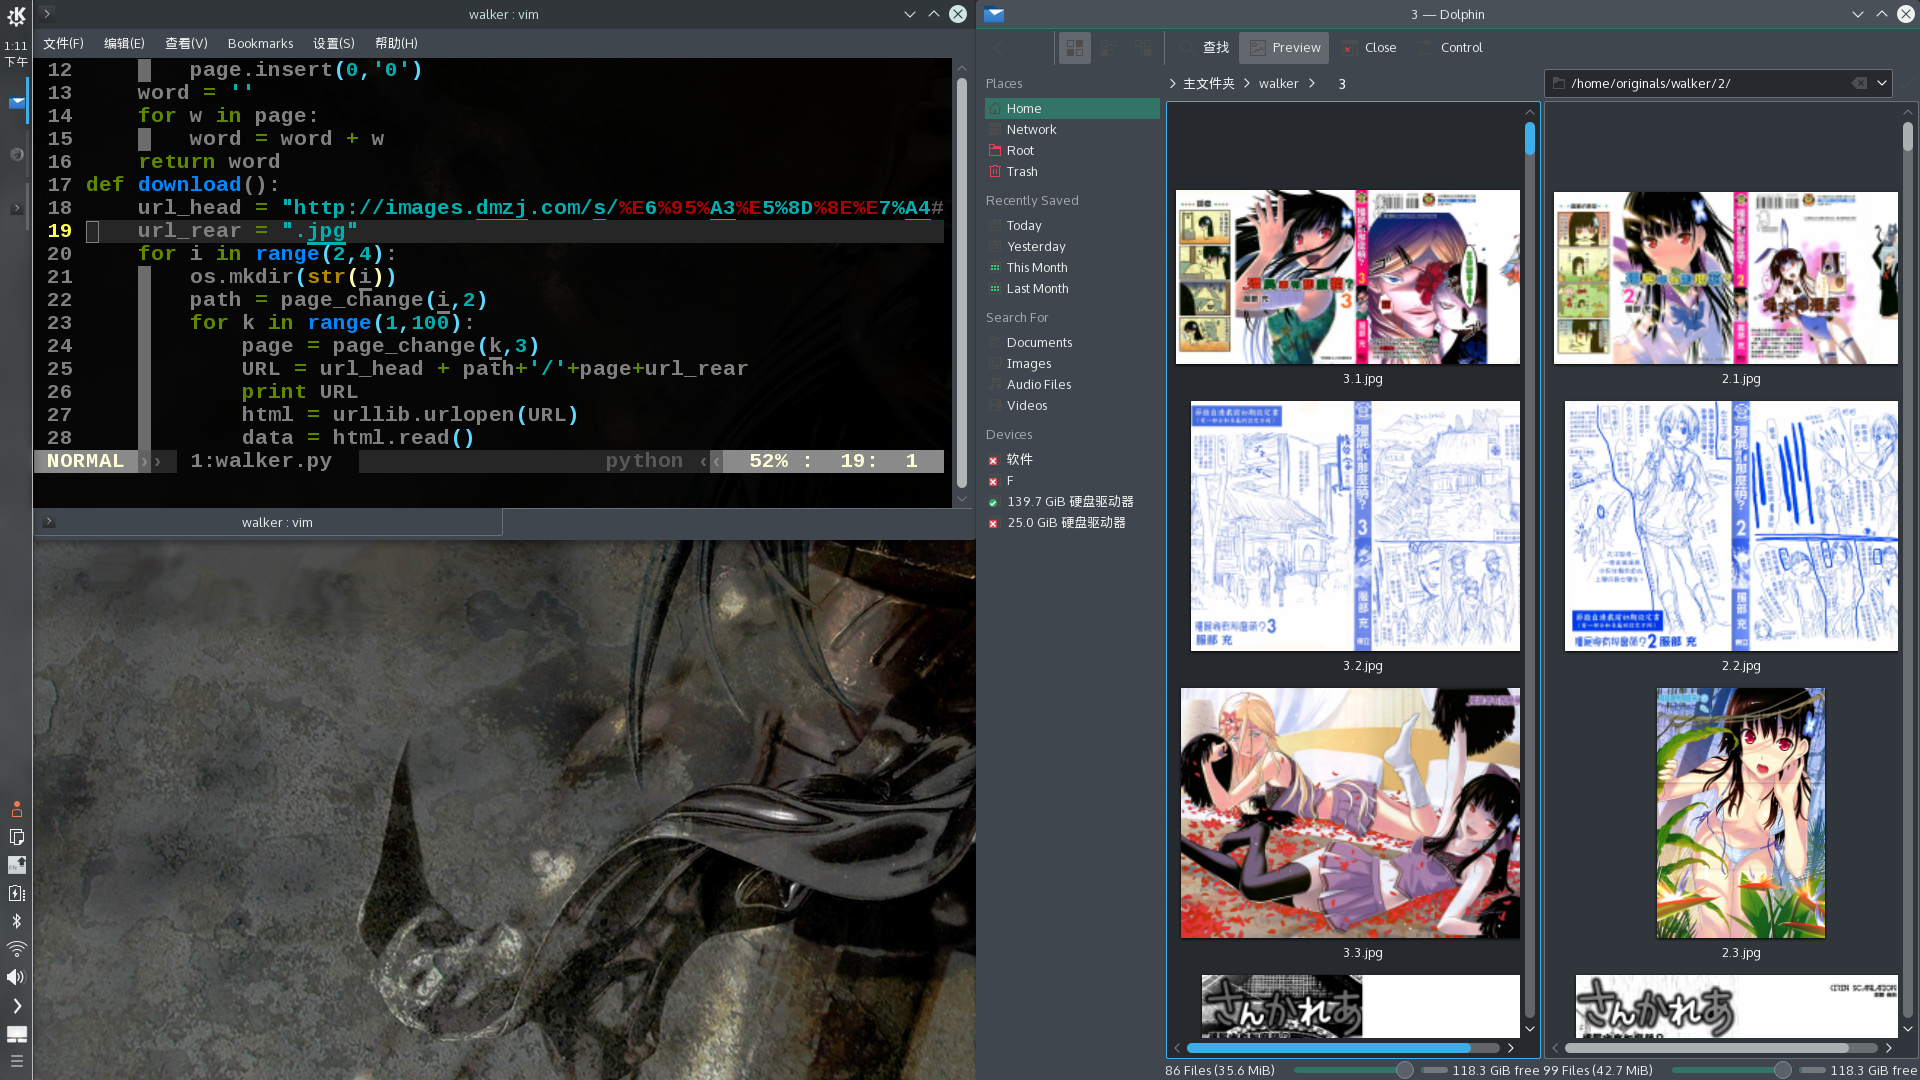
Task: Open location history dropdown arrow
Action: point(1881,83)
